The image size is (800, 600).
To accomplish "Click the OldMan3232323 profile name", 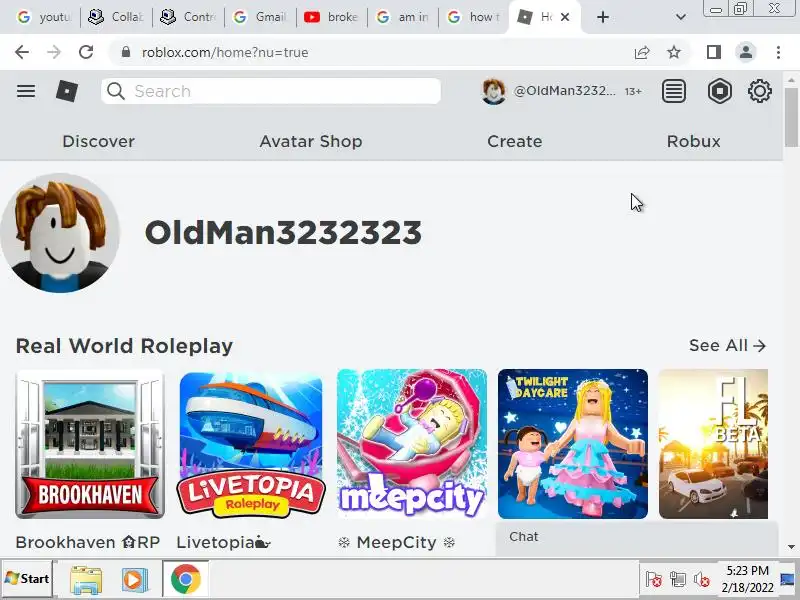I will (x=283, y=233).
